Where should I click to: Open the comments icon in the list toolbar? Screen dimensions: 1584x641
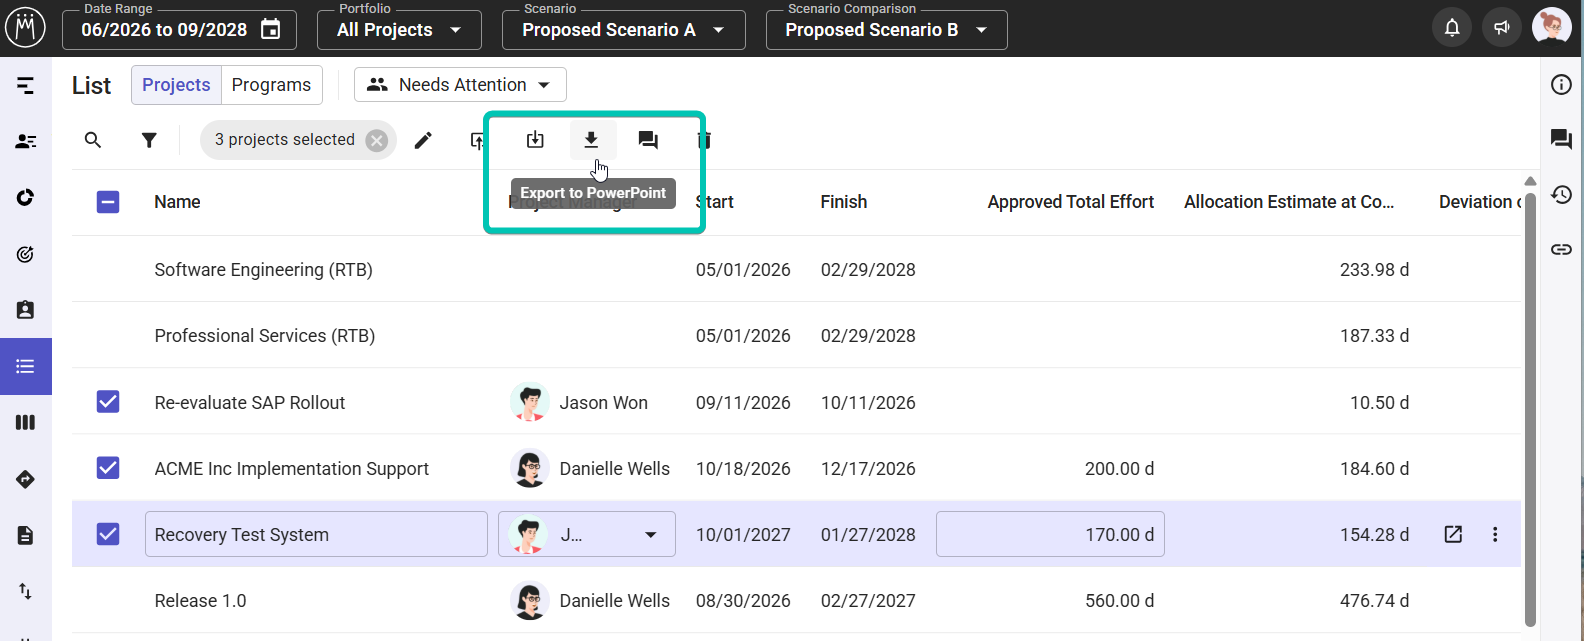[648, 140]
